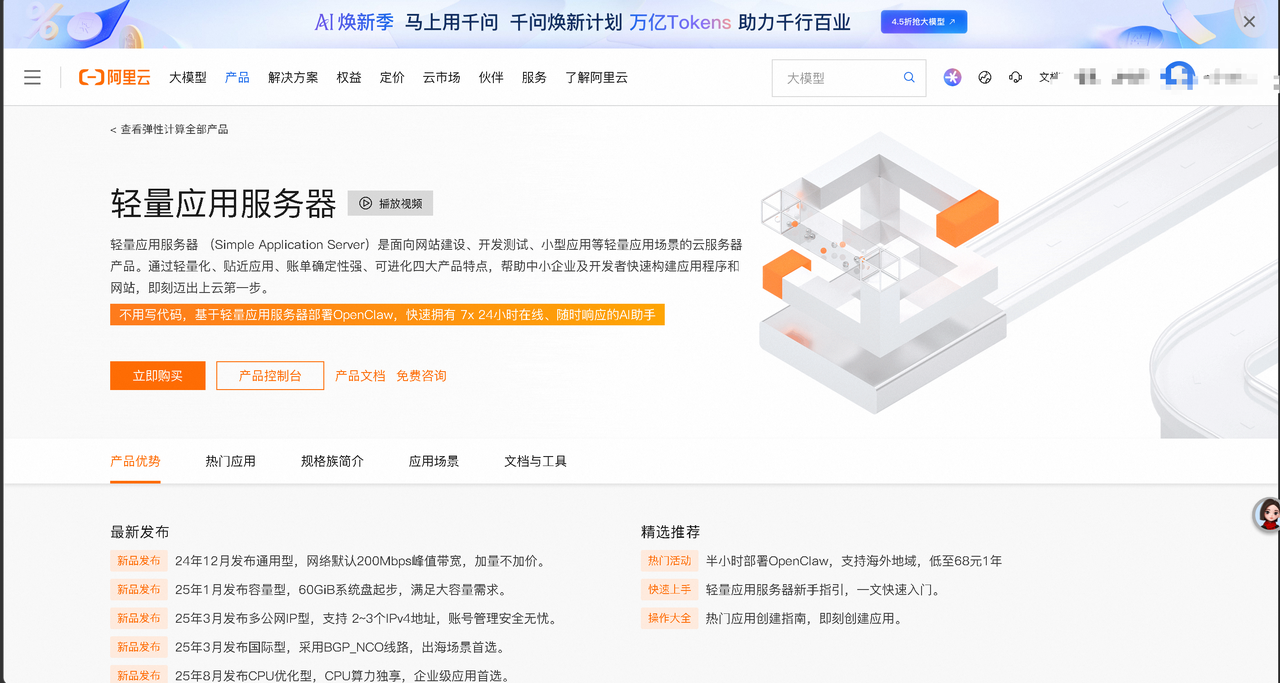This screenshot has width=1280, height=683.
Task: Switch to 规格族简介 tab
Action: [332, 461]
